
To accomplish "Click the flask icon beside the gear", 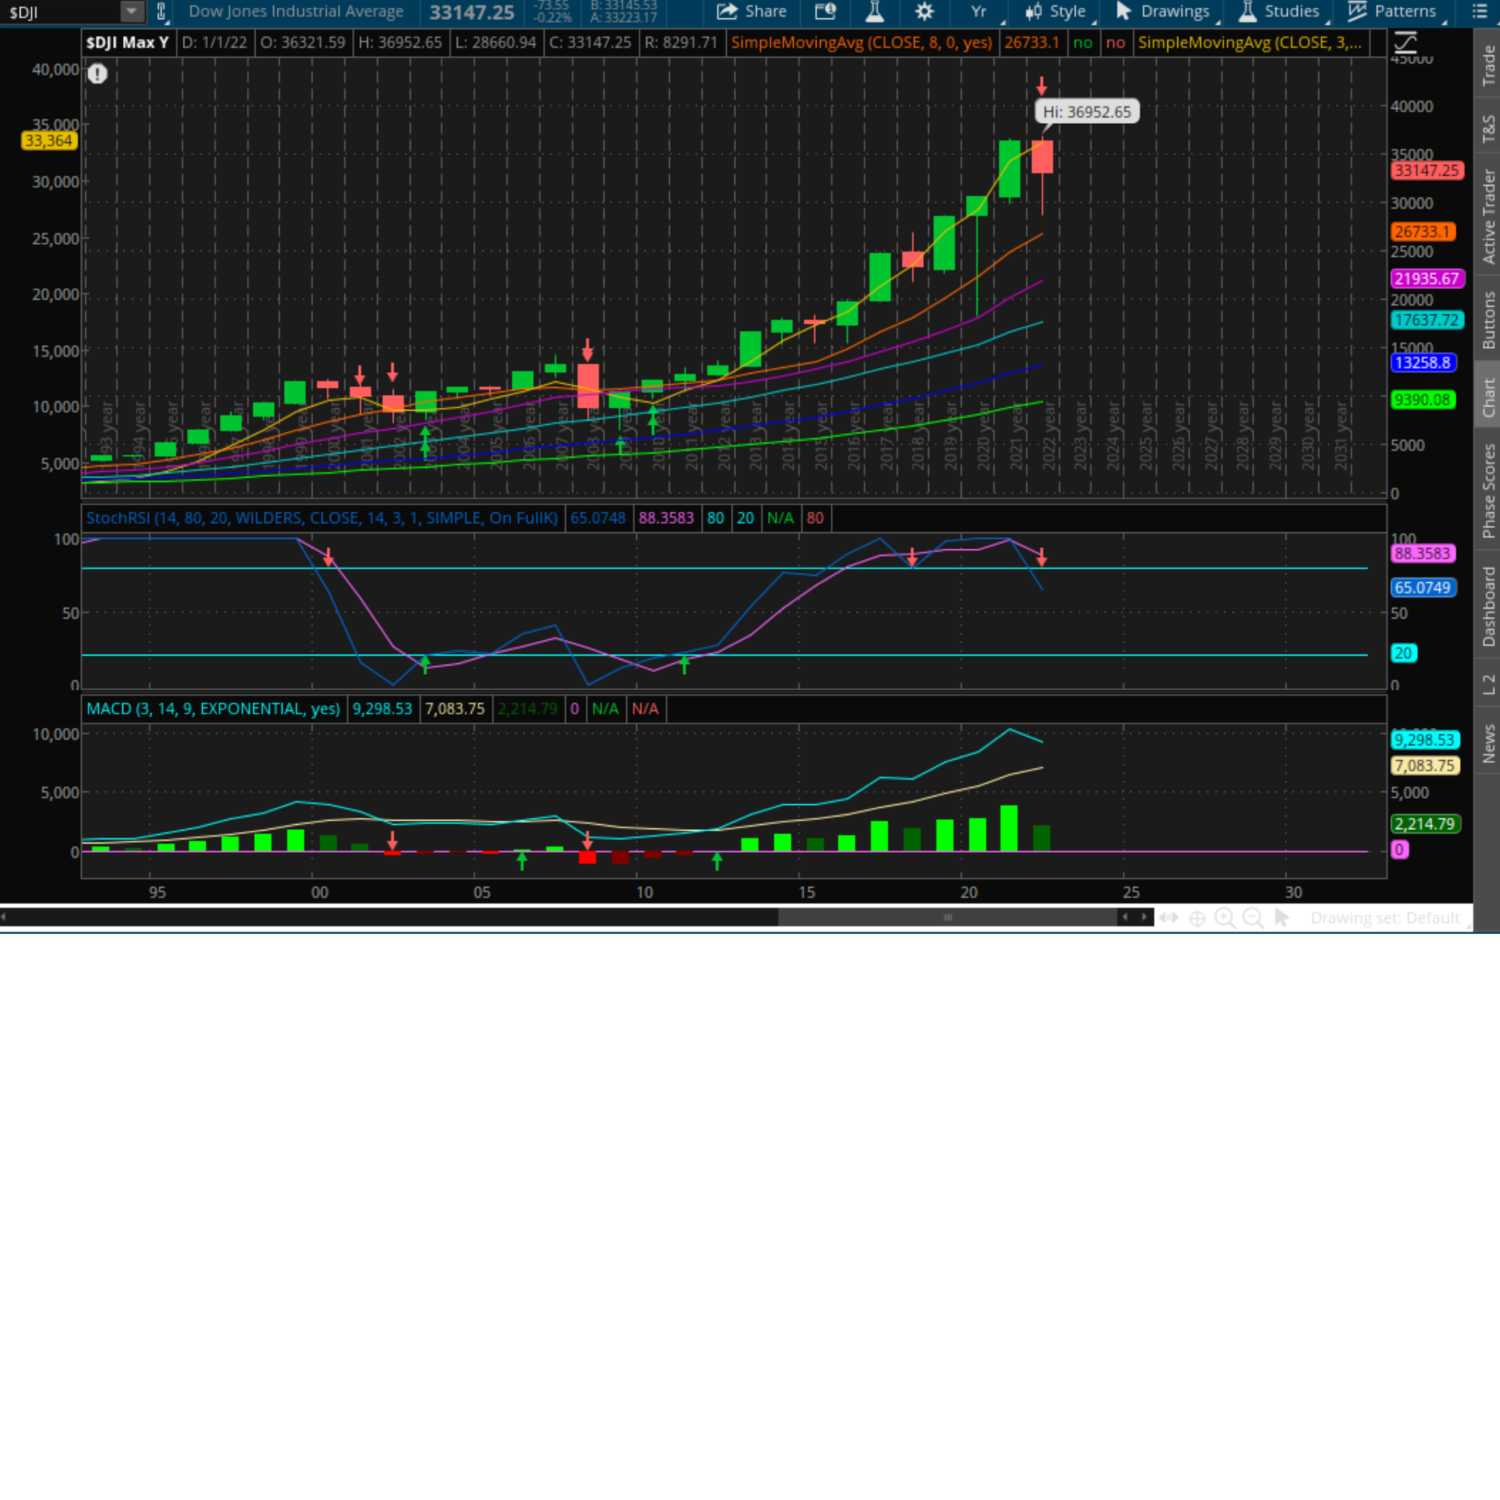I will tap(874, 12).
